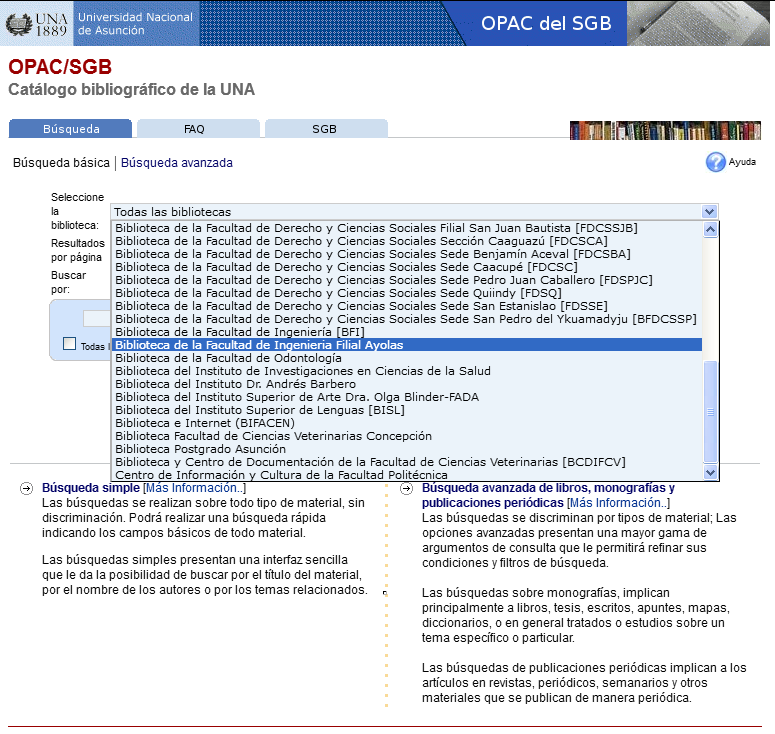This screenshot has height=734, width=775.
Task: Click the bookshelf banner image
Action: [x=665, y=130]
